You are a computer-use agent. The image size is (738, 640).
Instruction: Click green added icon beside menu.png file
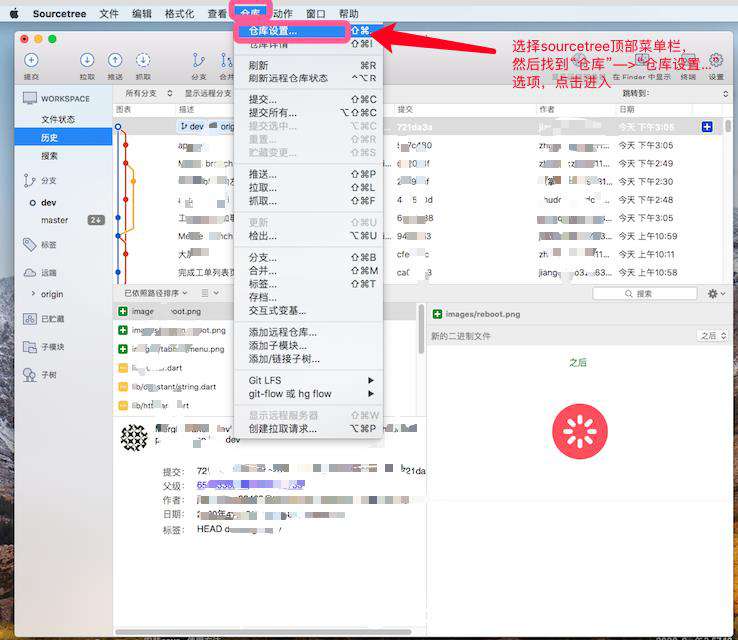click(x=123, y=349)
